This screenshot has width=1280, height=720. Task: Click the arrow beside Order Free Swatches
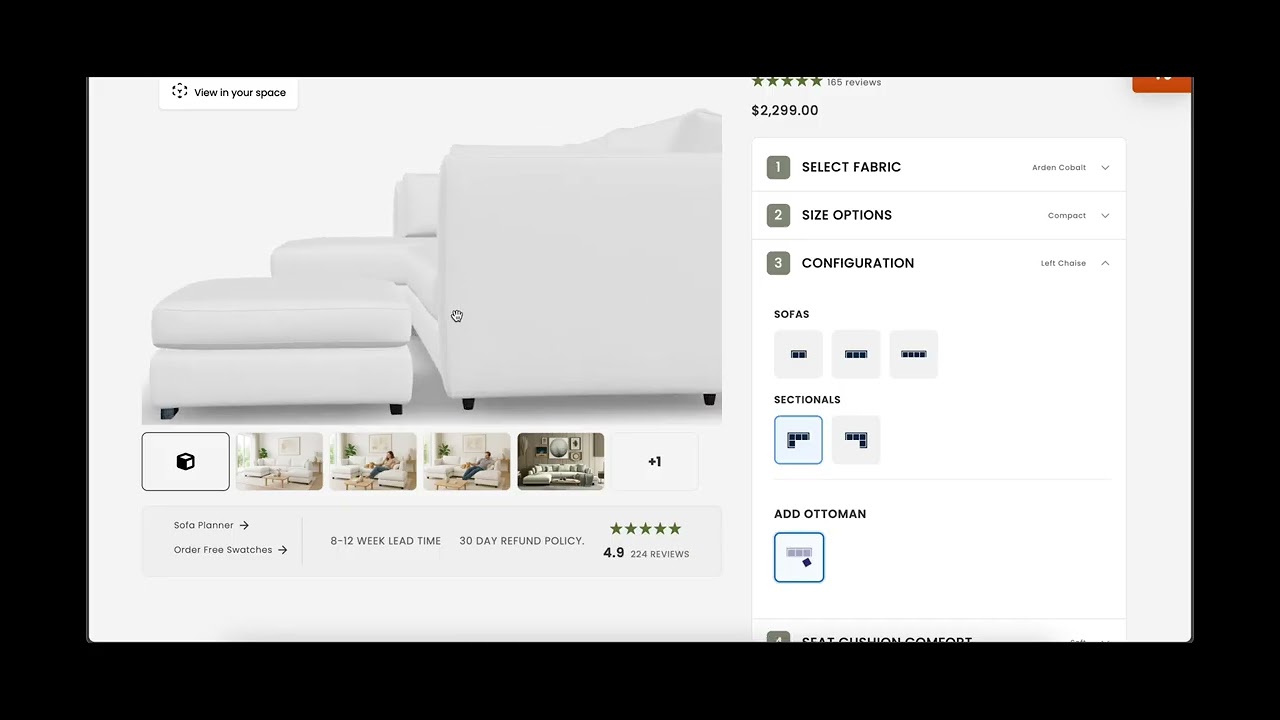tap(282, 550)
